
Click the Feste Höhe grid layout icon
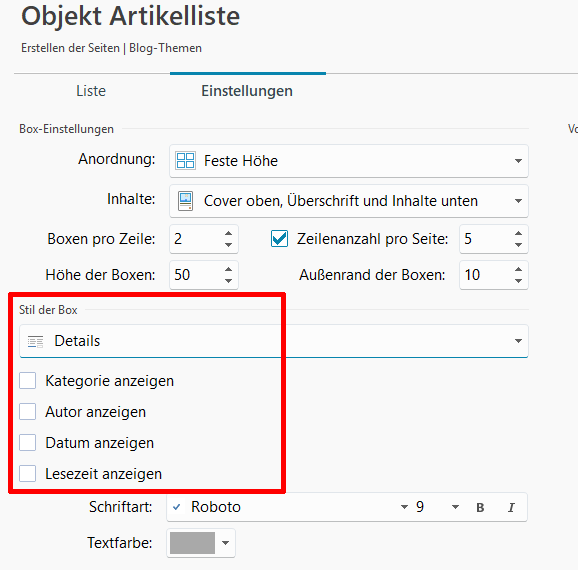pyautogui.click(x=185, y=161)
